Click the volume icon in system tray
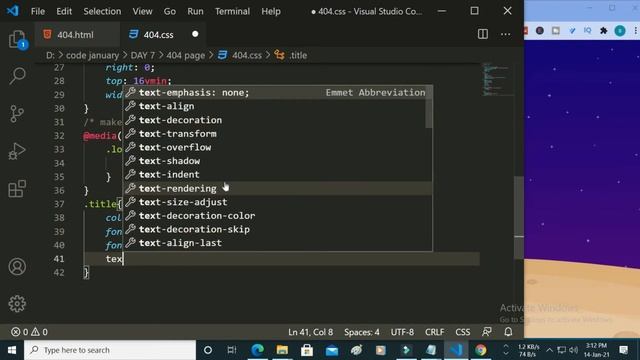This screenshot has width=640, height=360. [x=573, y=350]
